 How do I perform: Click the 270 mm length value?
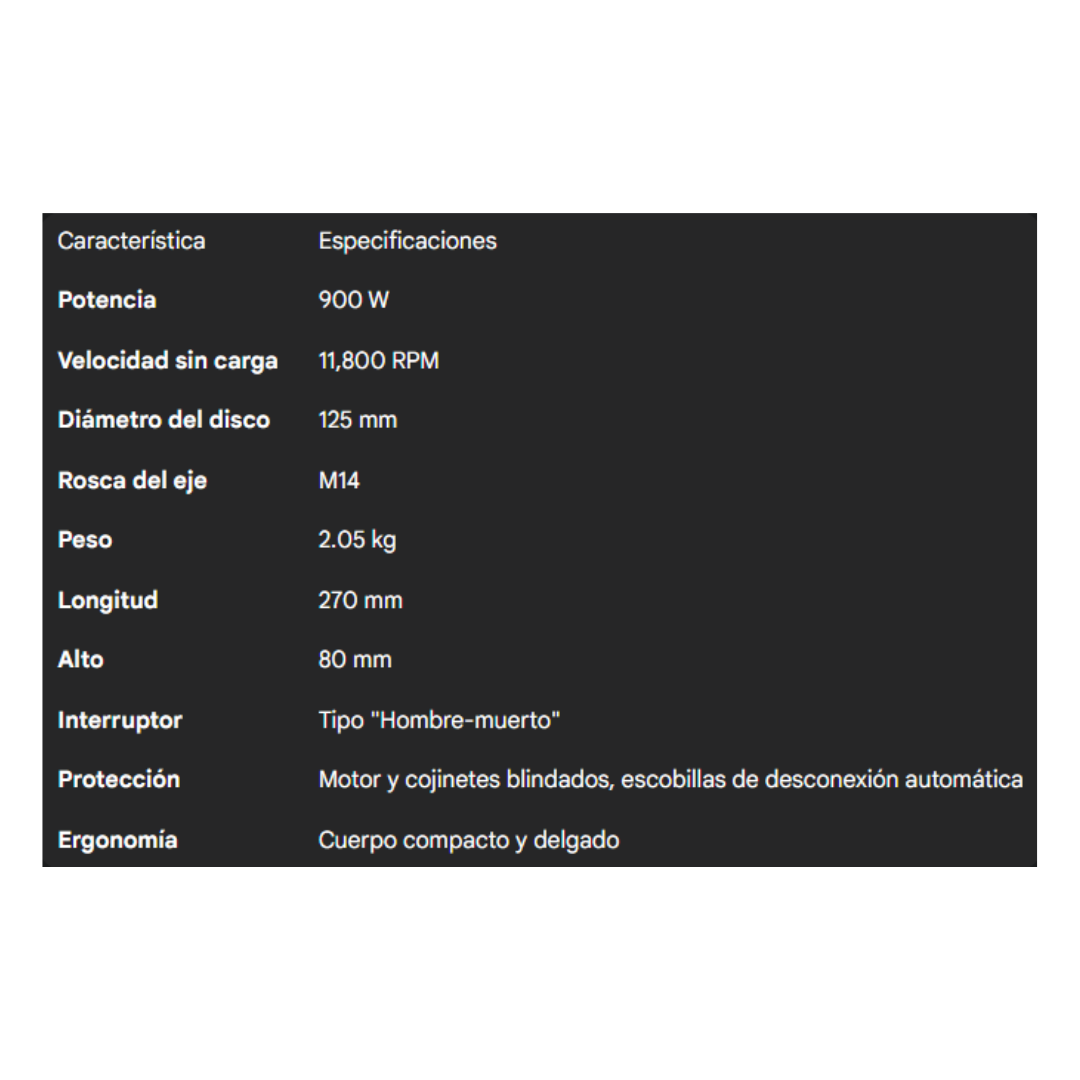coord(360,600)
